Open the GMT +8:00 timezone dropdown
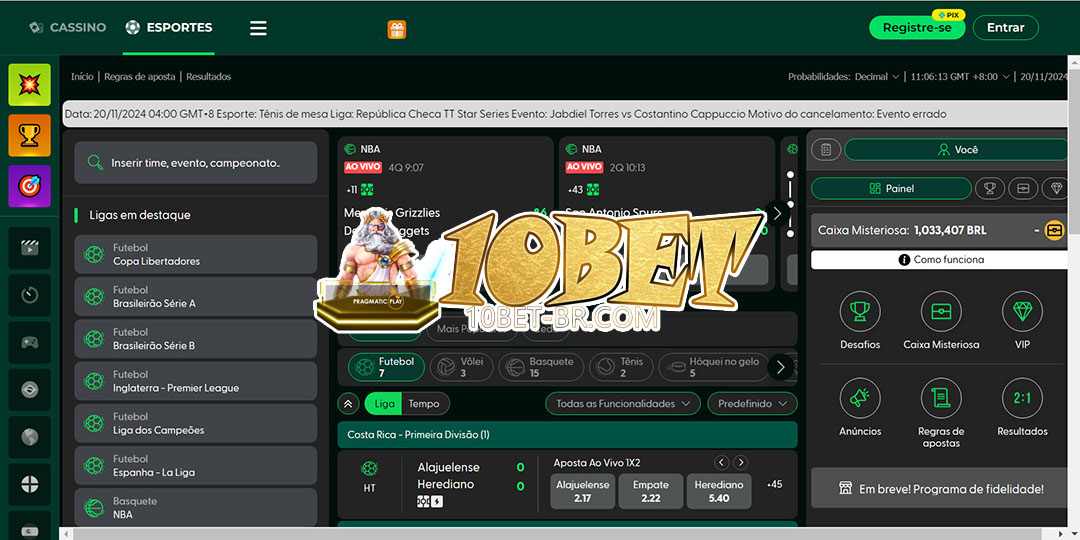Viewport: 1080px width, 540px height. coord(961,77)
